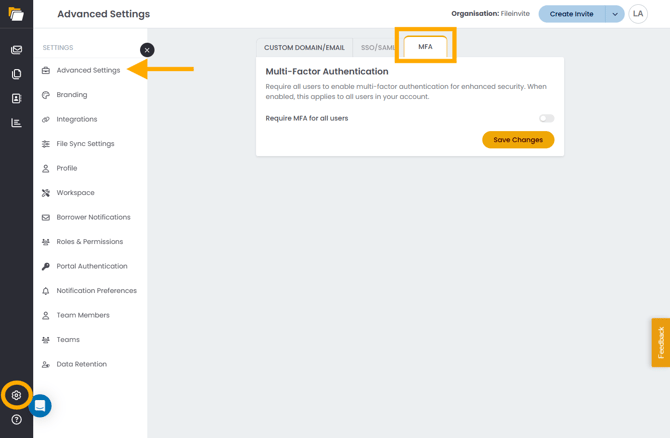Open the inbox icon in left rail
The height and width of the screenshot is (438, 670).
click(16, 50)
